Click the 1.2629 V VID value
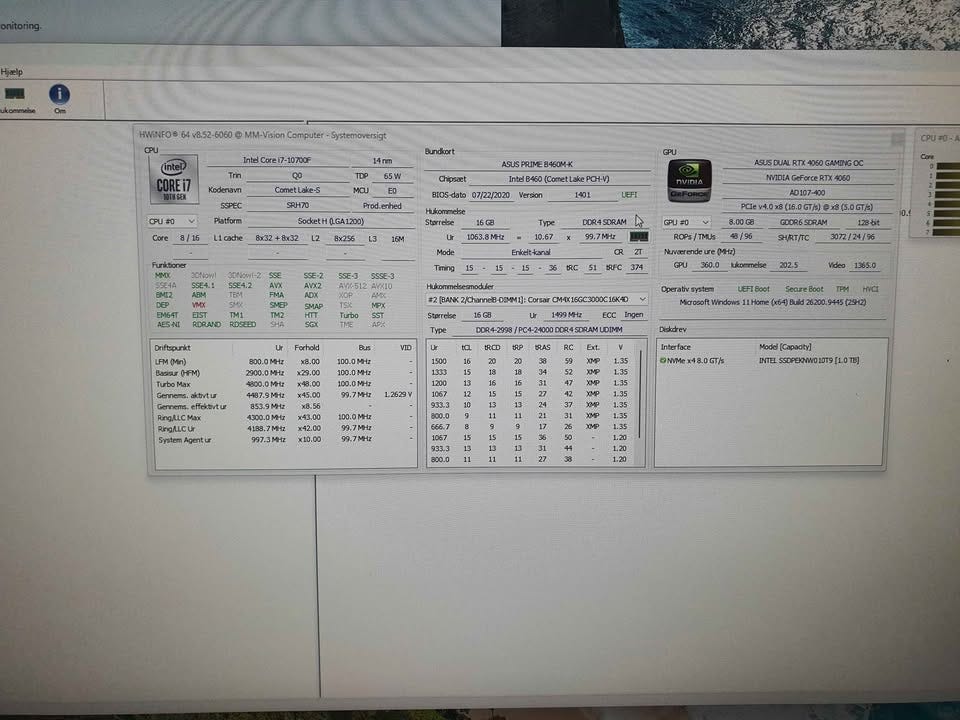 pos(398,395)
